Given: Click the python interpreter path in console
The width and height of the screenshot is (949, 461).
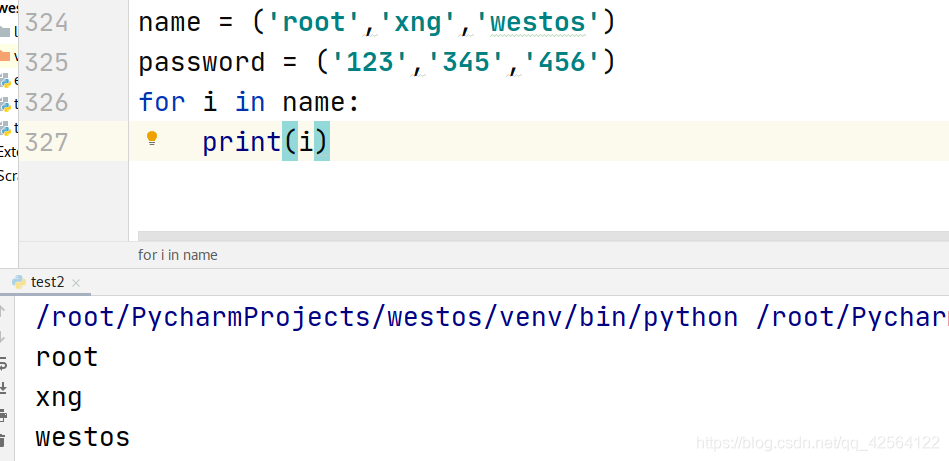Looking at the screenshot, I should coord(387,318).
